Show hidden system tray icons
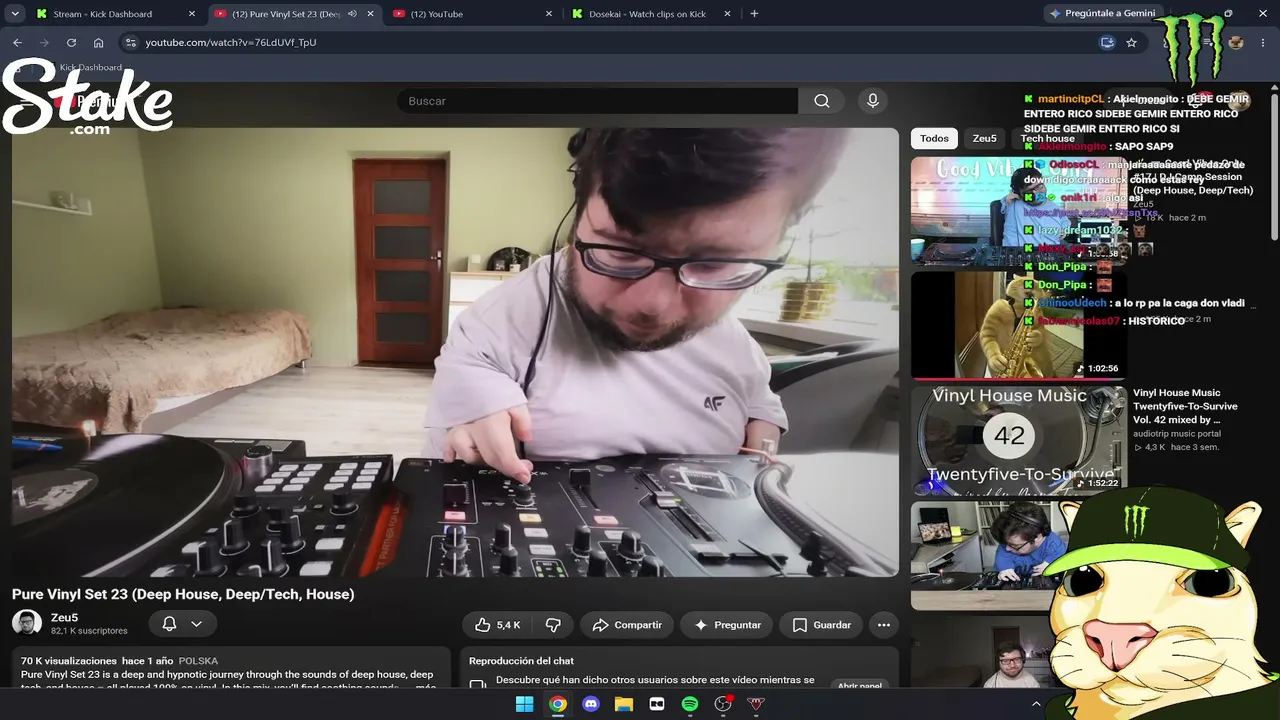Screen dimensions: 1280x720 point(1036,704)
